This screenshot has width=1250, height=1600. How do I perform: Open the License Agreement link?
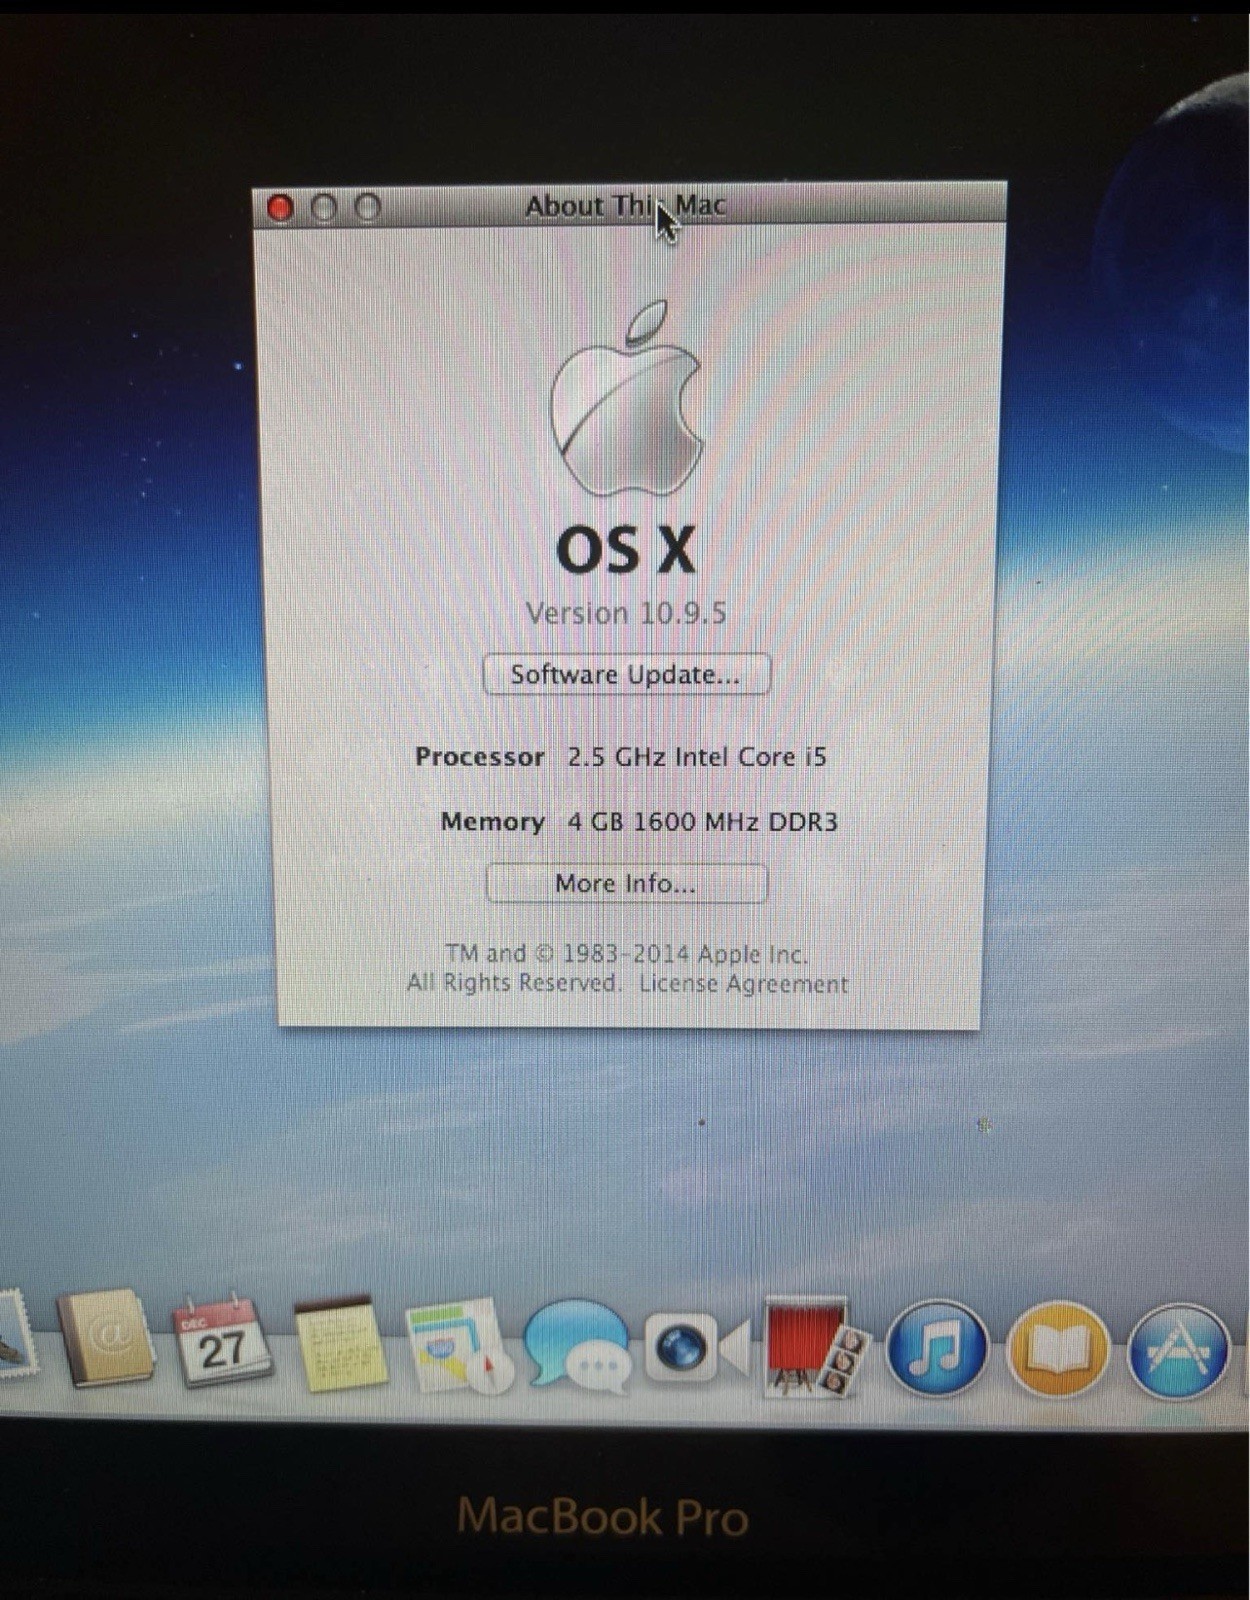click(x=743, y=984)
